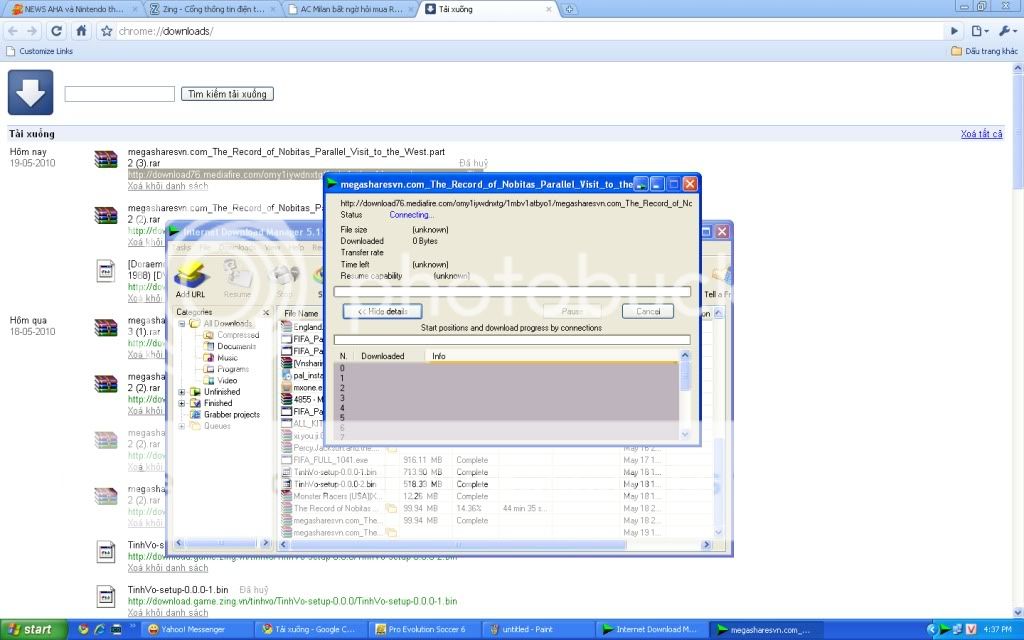The height and width of the screenshot is (640, 1024).
Task: Cancel the connecting download
Action: coord(648,312)
